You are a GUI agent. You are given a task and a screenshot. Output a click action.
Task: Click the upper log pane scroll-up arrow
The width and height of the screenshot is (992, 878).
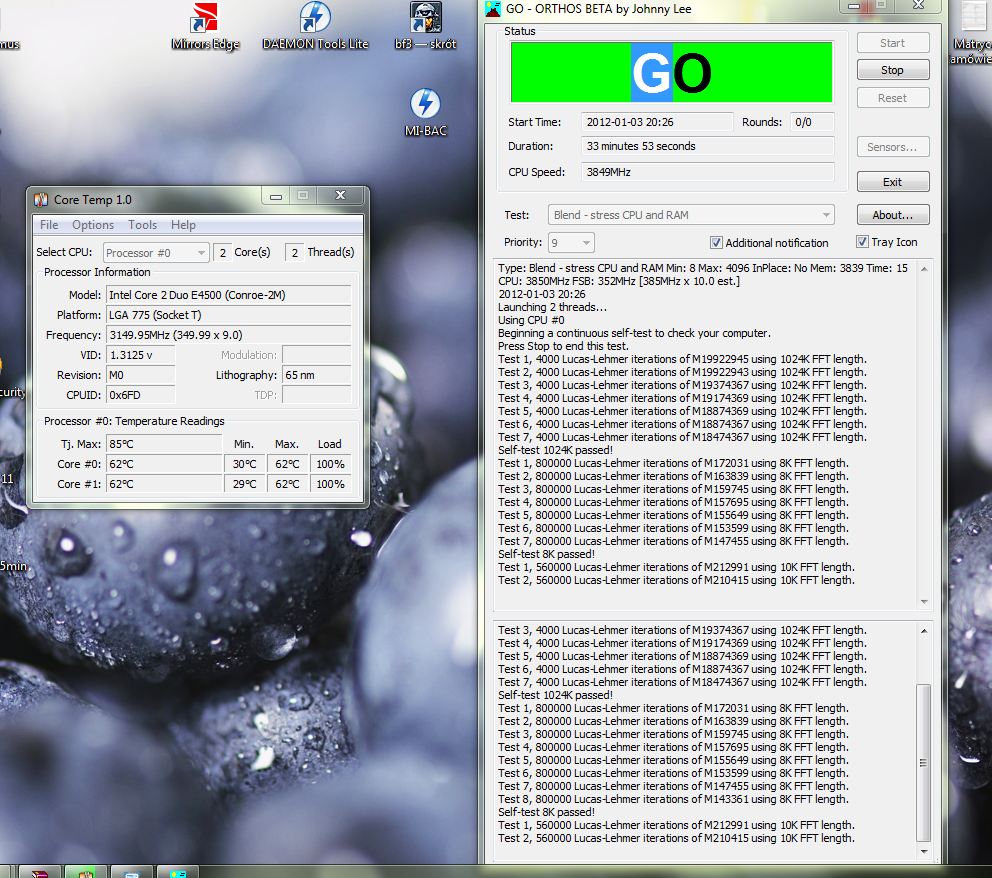pos(924,269)
